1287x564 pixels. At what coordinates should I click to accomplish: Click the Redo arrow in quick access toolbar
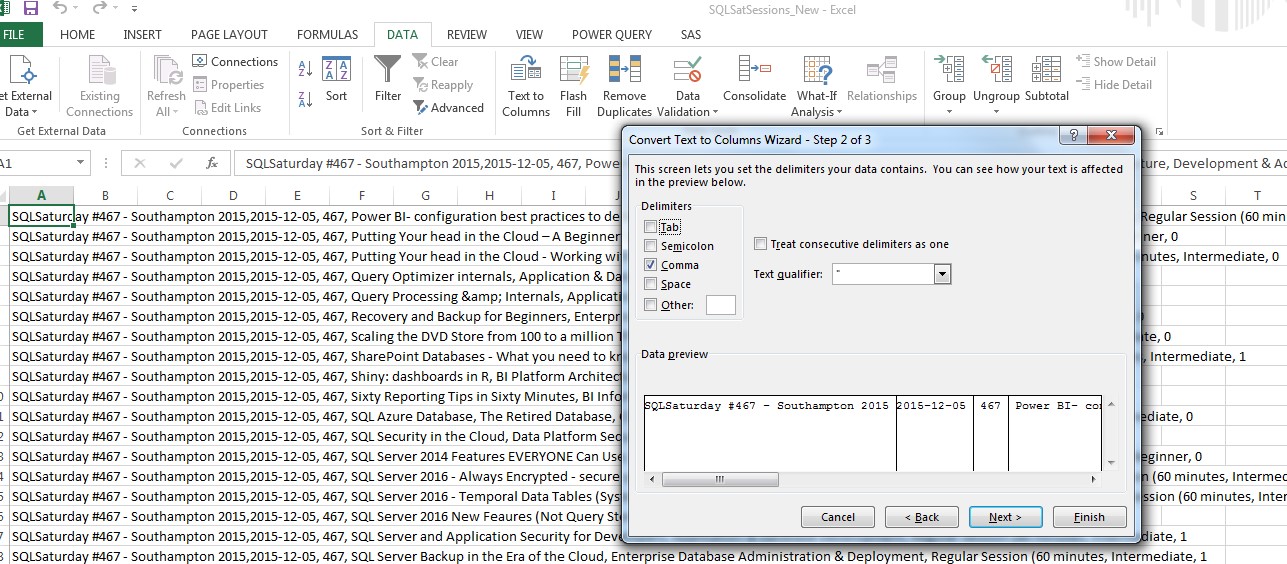pyautogui.click(x=99, y=9)
